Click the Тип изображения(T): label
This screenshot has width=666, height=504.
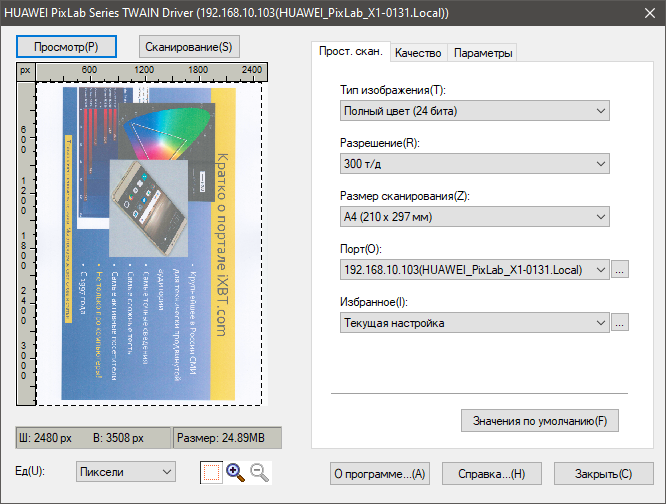coord(392,90)
